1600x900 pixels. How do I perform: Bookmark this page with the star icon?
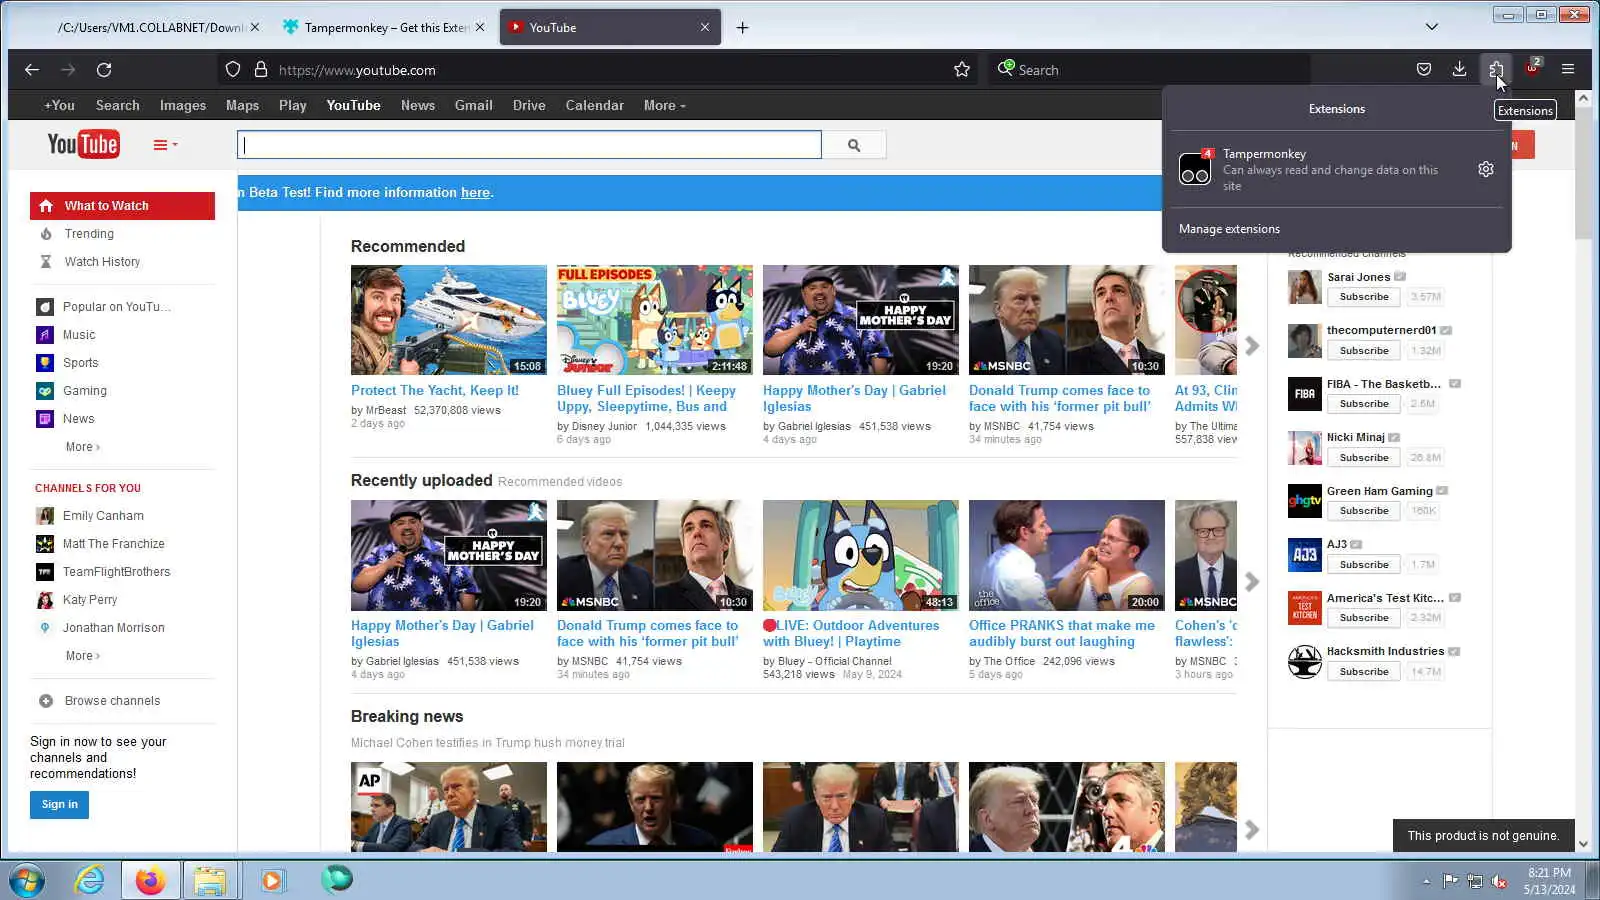pyautogui.click(x=962, y=70)
